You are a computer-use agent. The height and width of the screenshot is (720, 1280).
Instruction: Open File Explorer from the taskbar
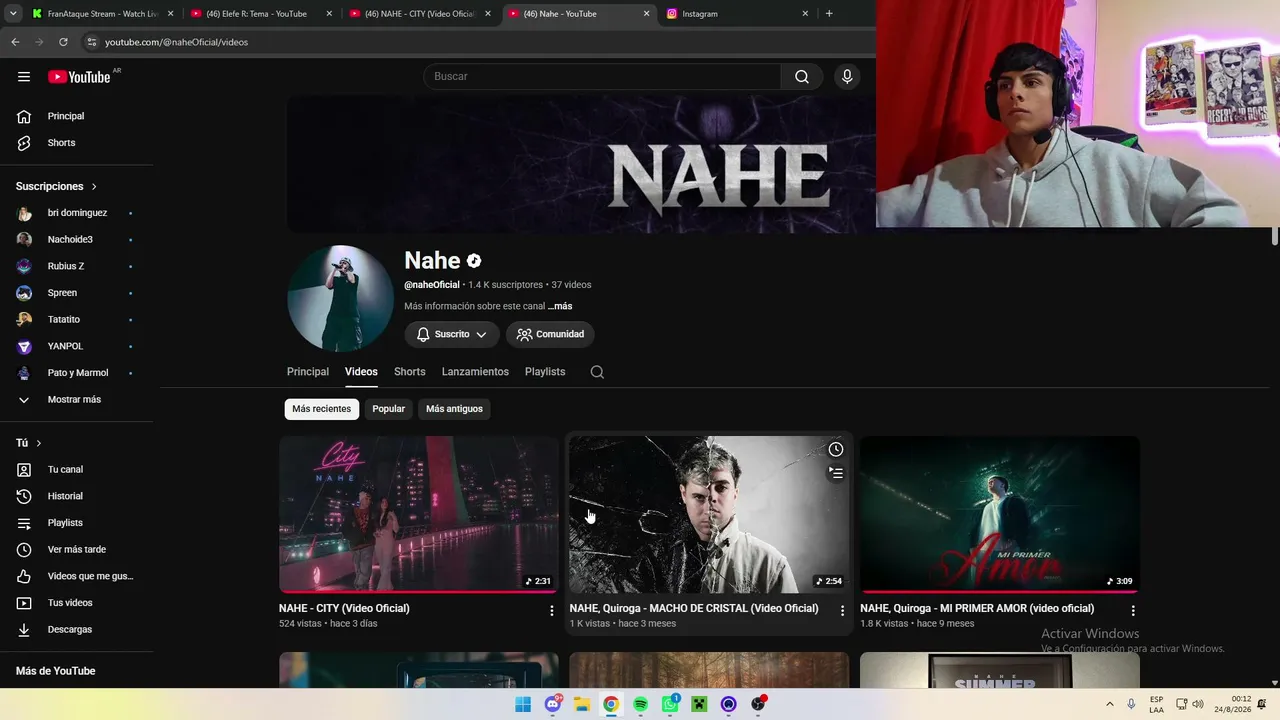click(582, 704)
